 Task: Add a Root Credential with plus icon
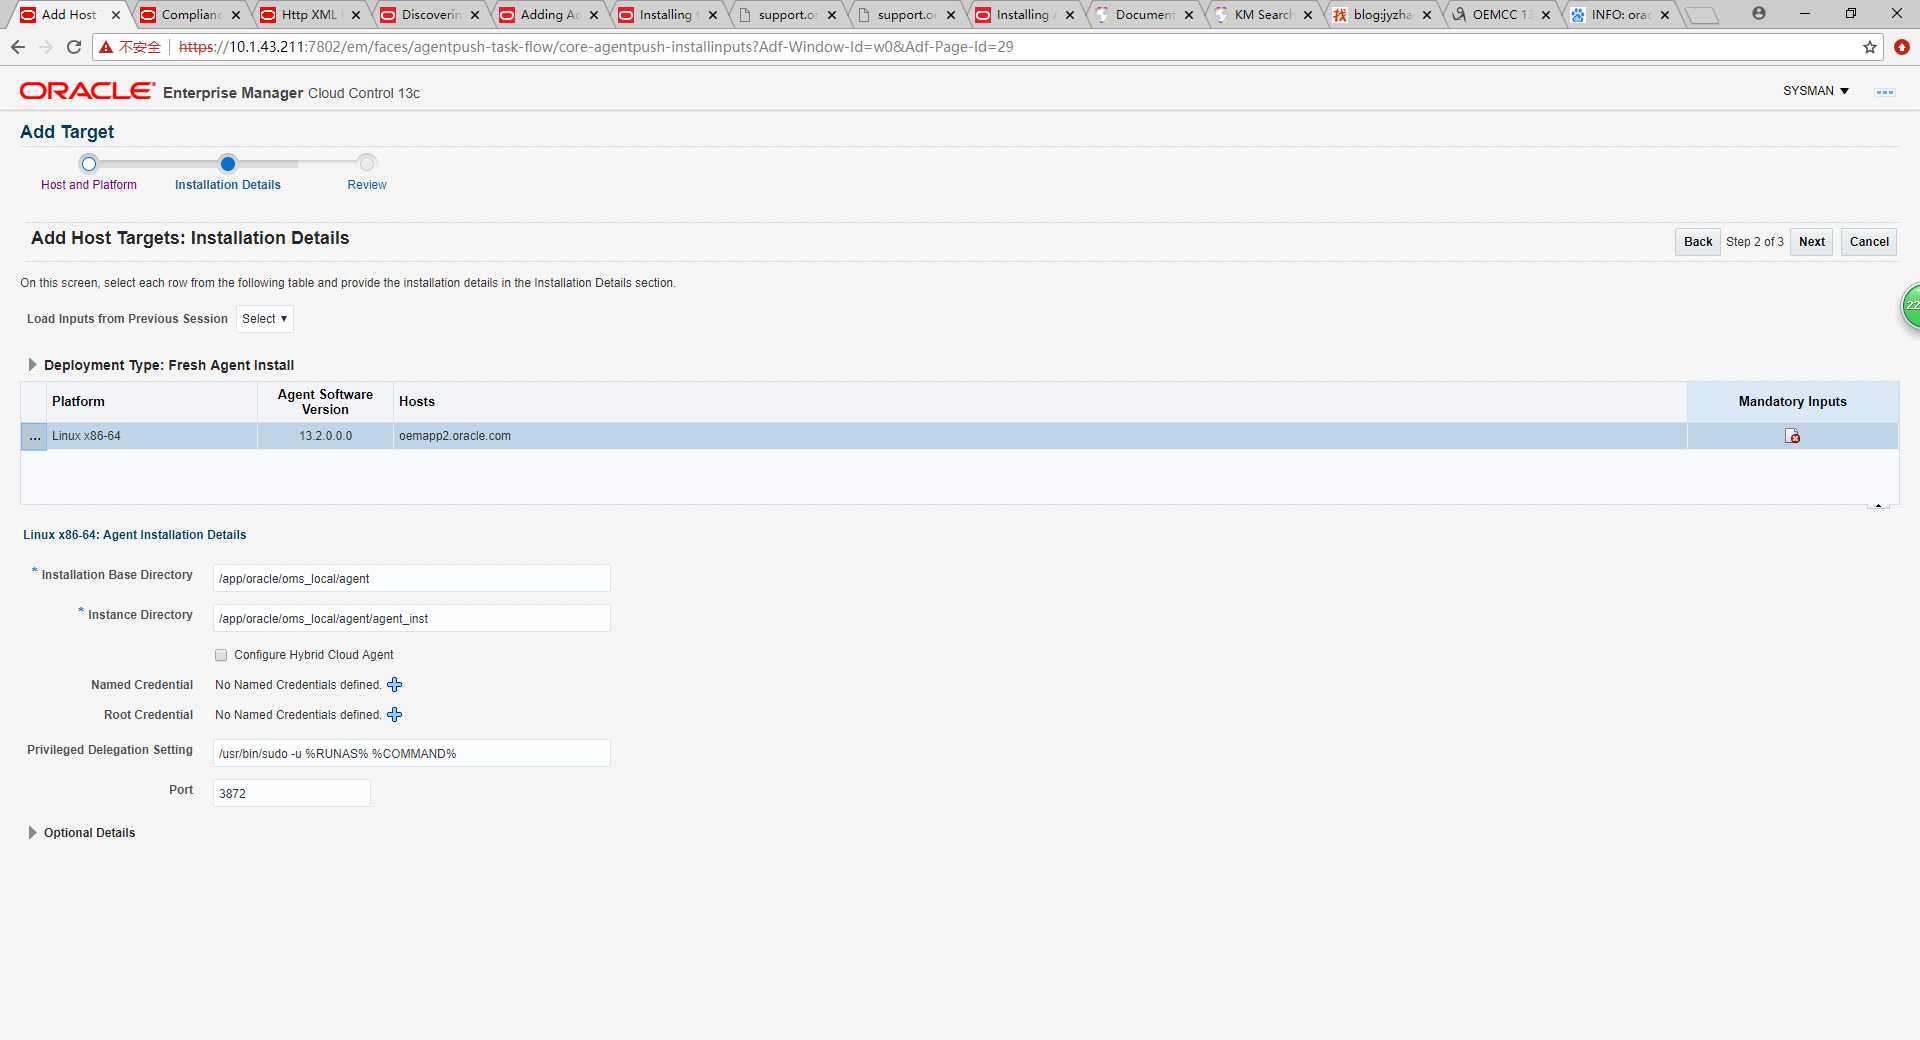coord(395,715)
